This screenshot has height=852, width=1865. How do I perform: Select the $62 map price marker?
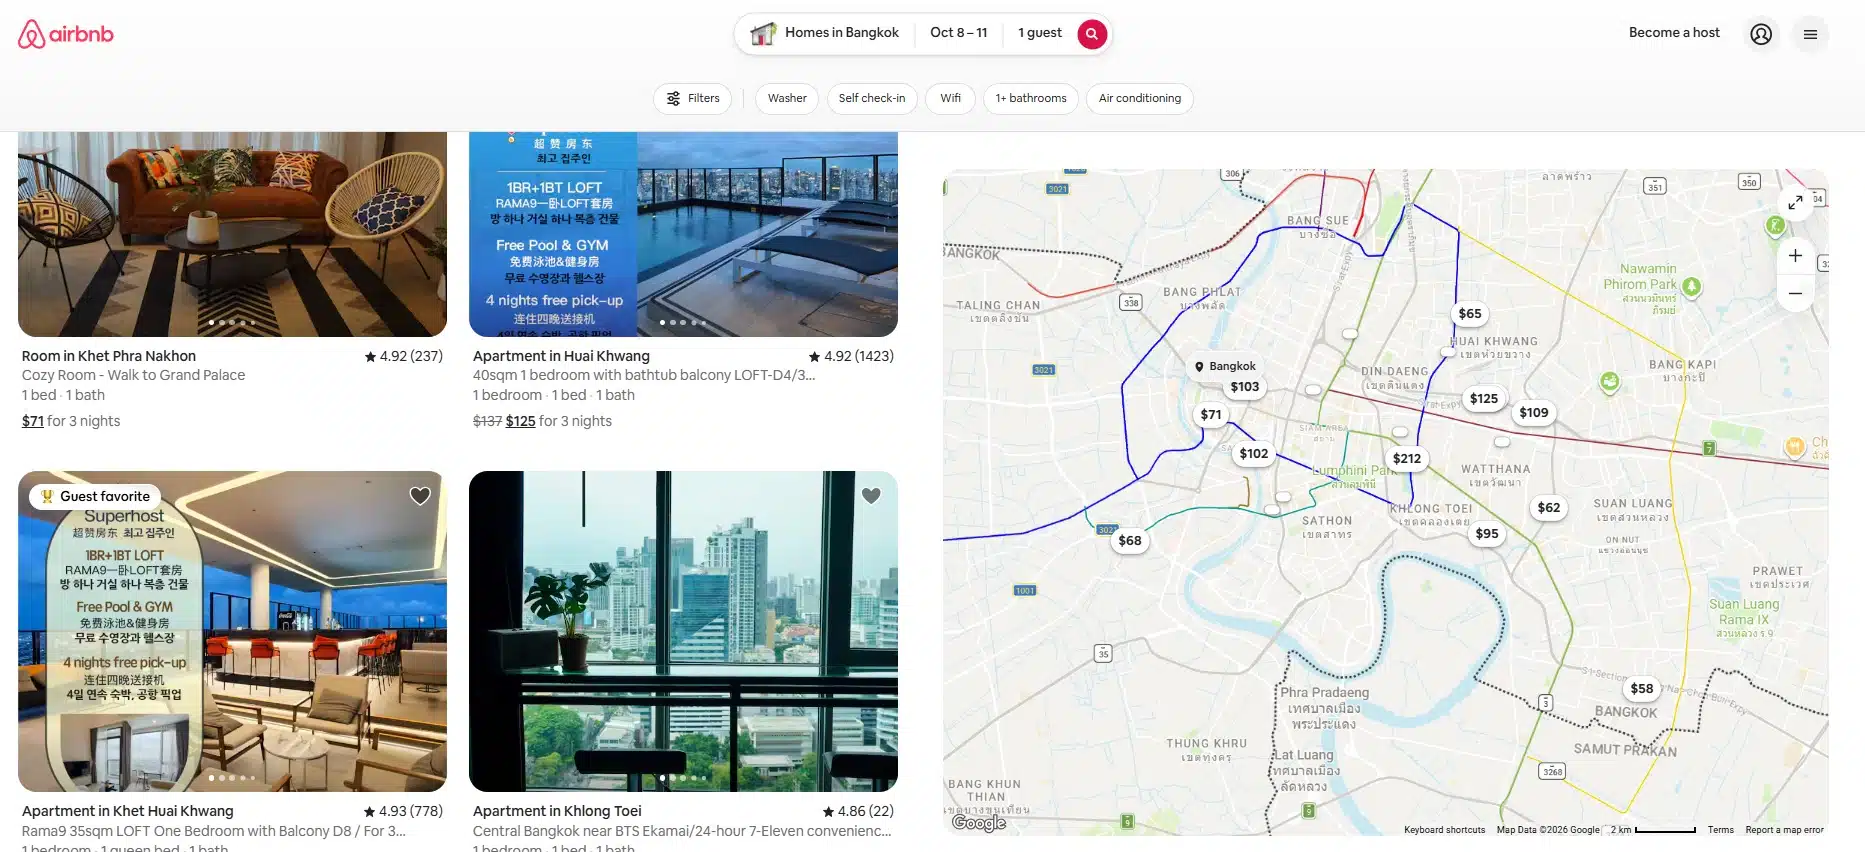[1549, 508]
